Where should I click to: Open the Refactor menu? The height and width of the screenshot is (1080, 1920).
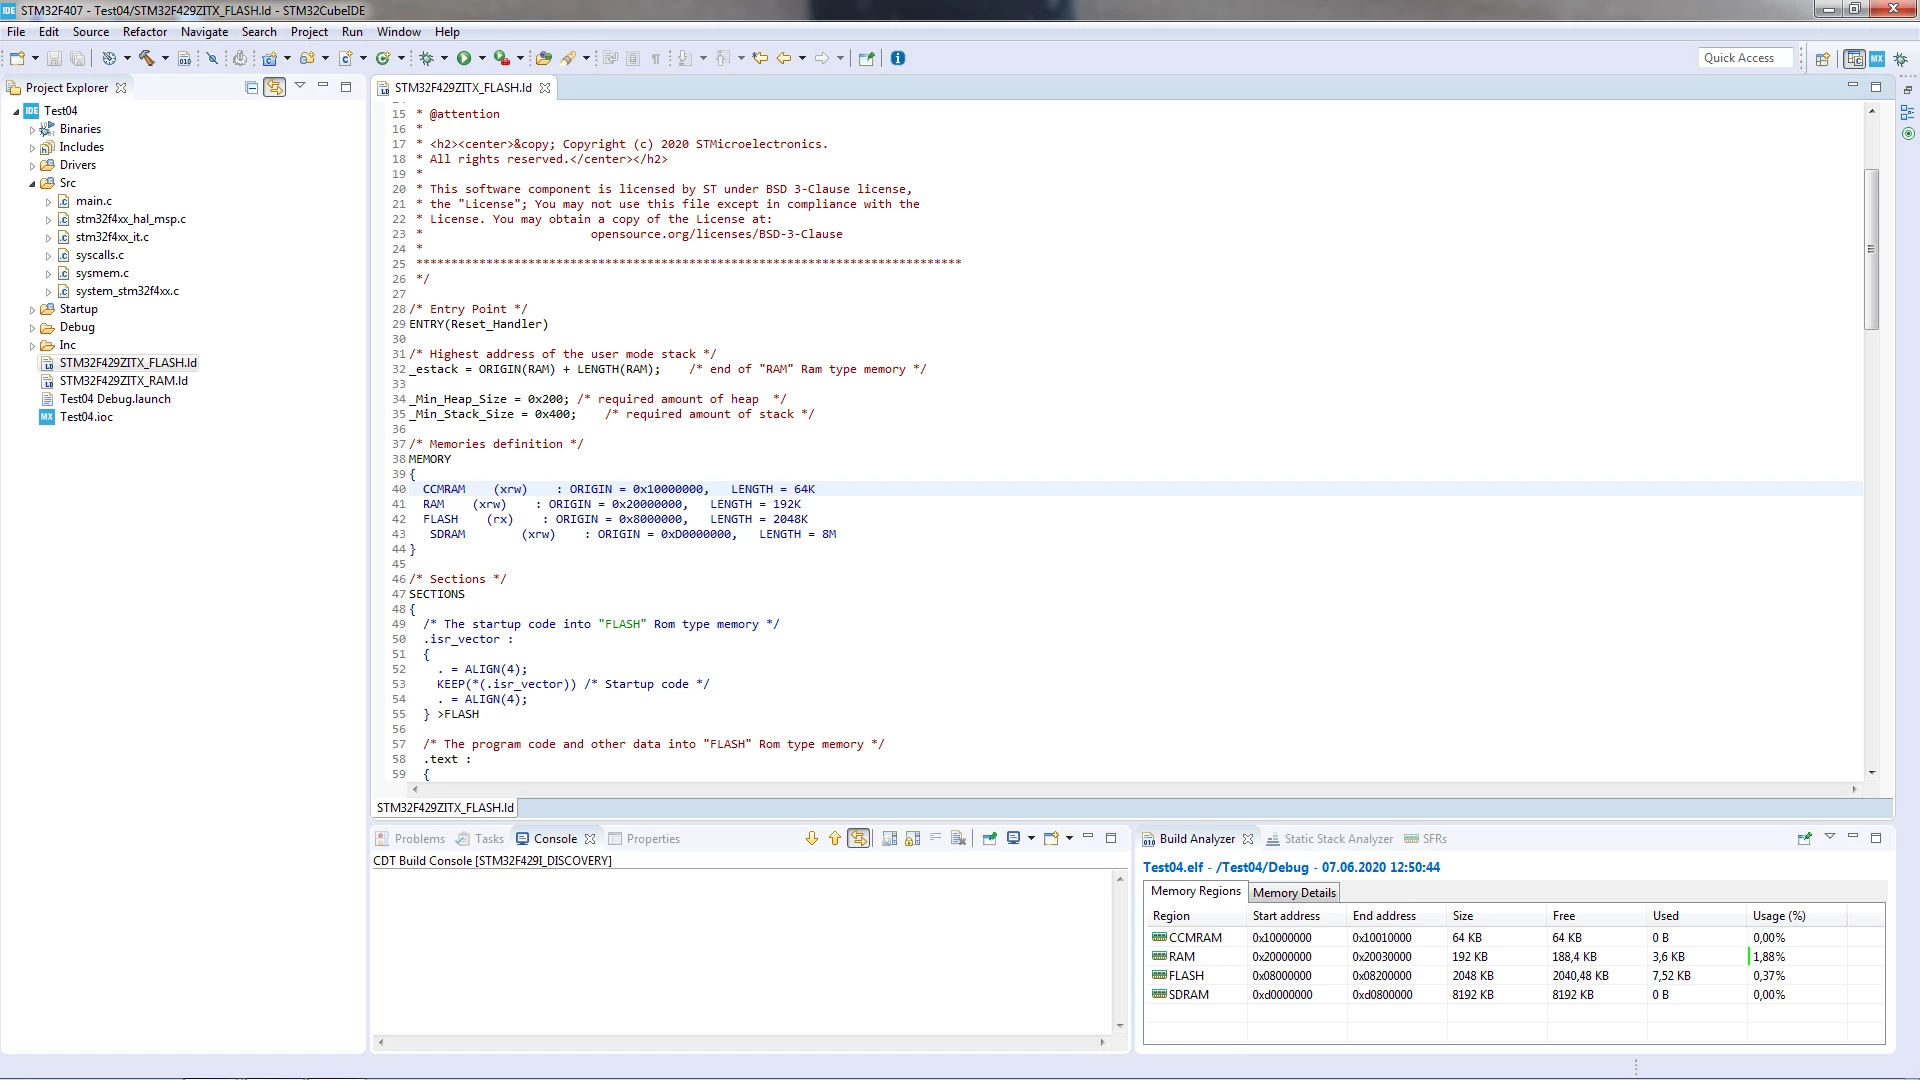[x=145, y=31]
